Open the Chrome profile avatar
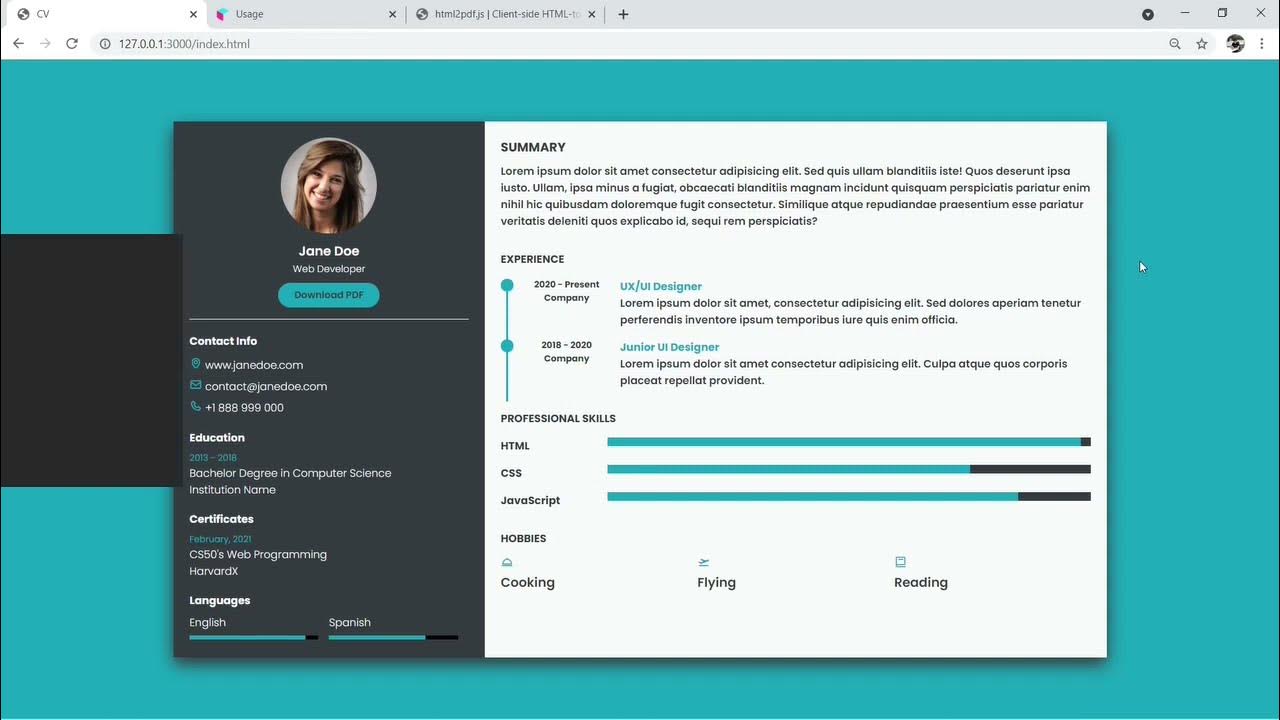The height and width of the screenshot is (720, 1280). pos(1235,44)
